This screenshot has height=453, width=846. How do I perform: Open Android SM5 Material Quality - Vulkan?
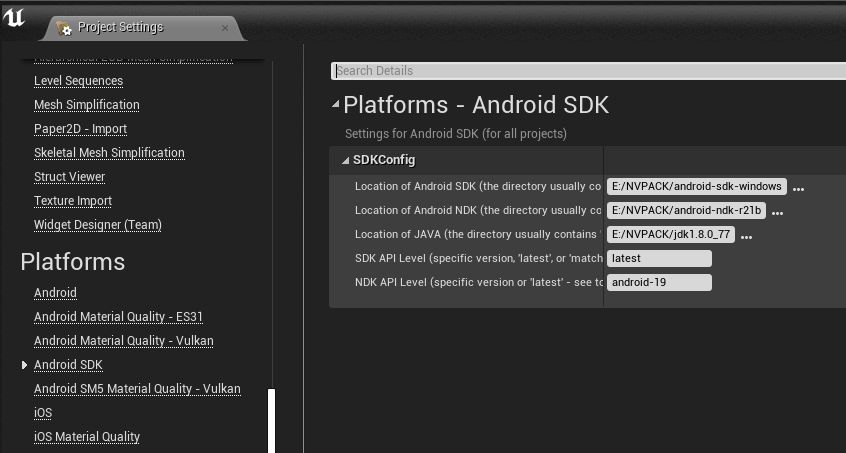tap(137, 389)
